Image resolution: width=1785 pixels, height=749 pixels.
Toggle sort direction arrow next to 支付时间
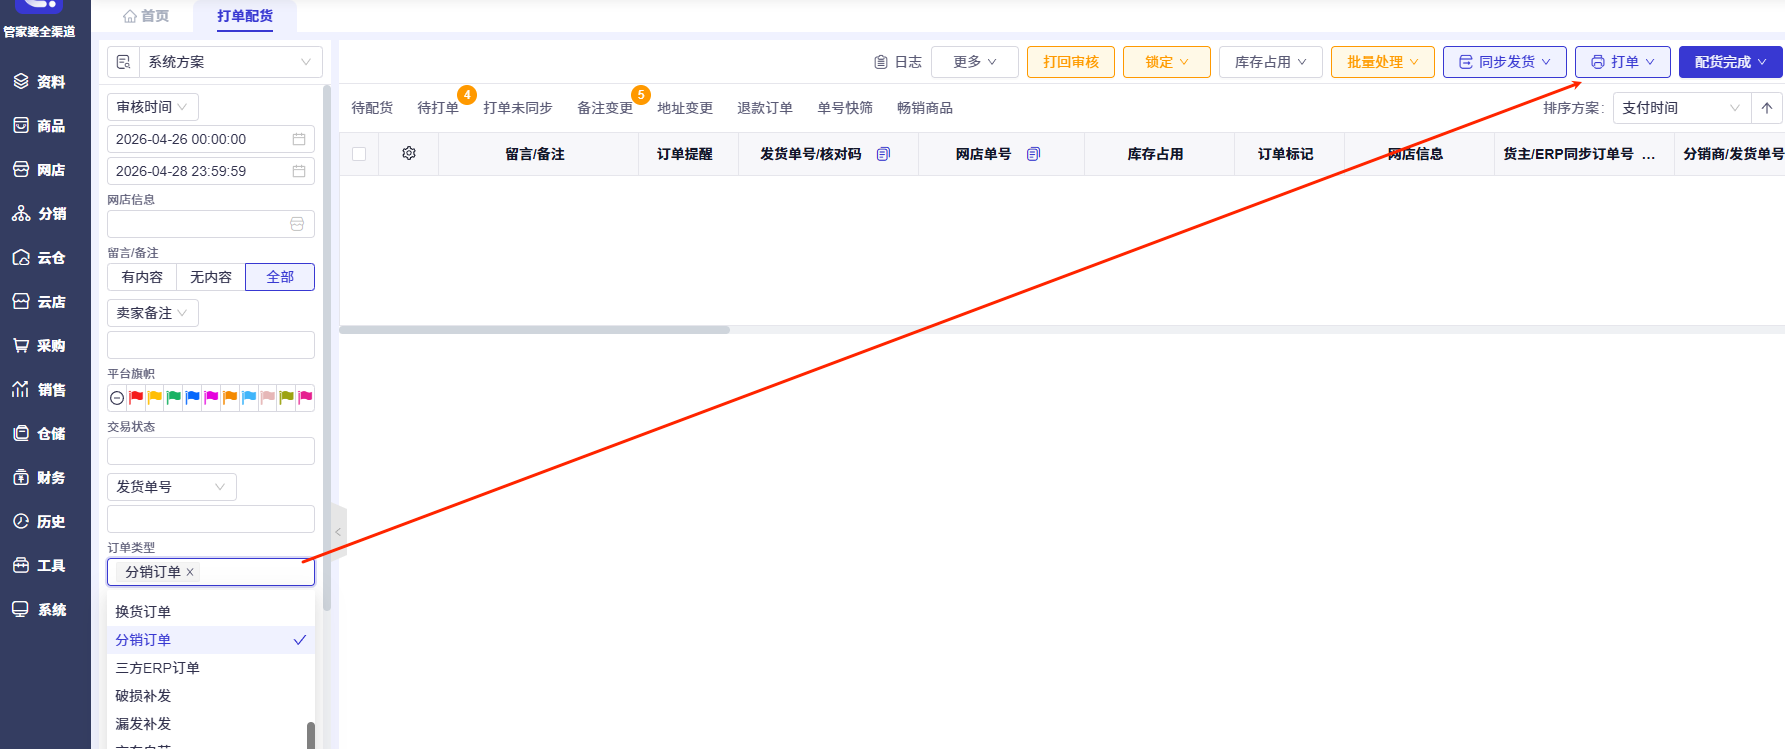1767,108
